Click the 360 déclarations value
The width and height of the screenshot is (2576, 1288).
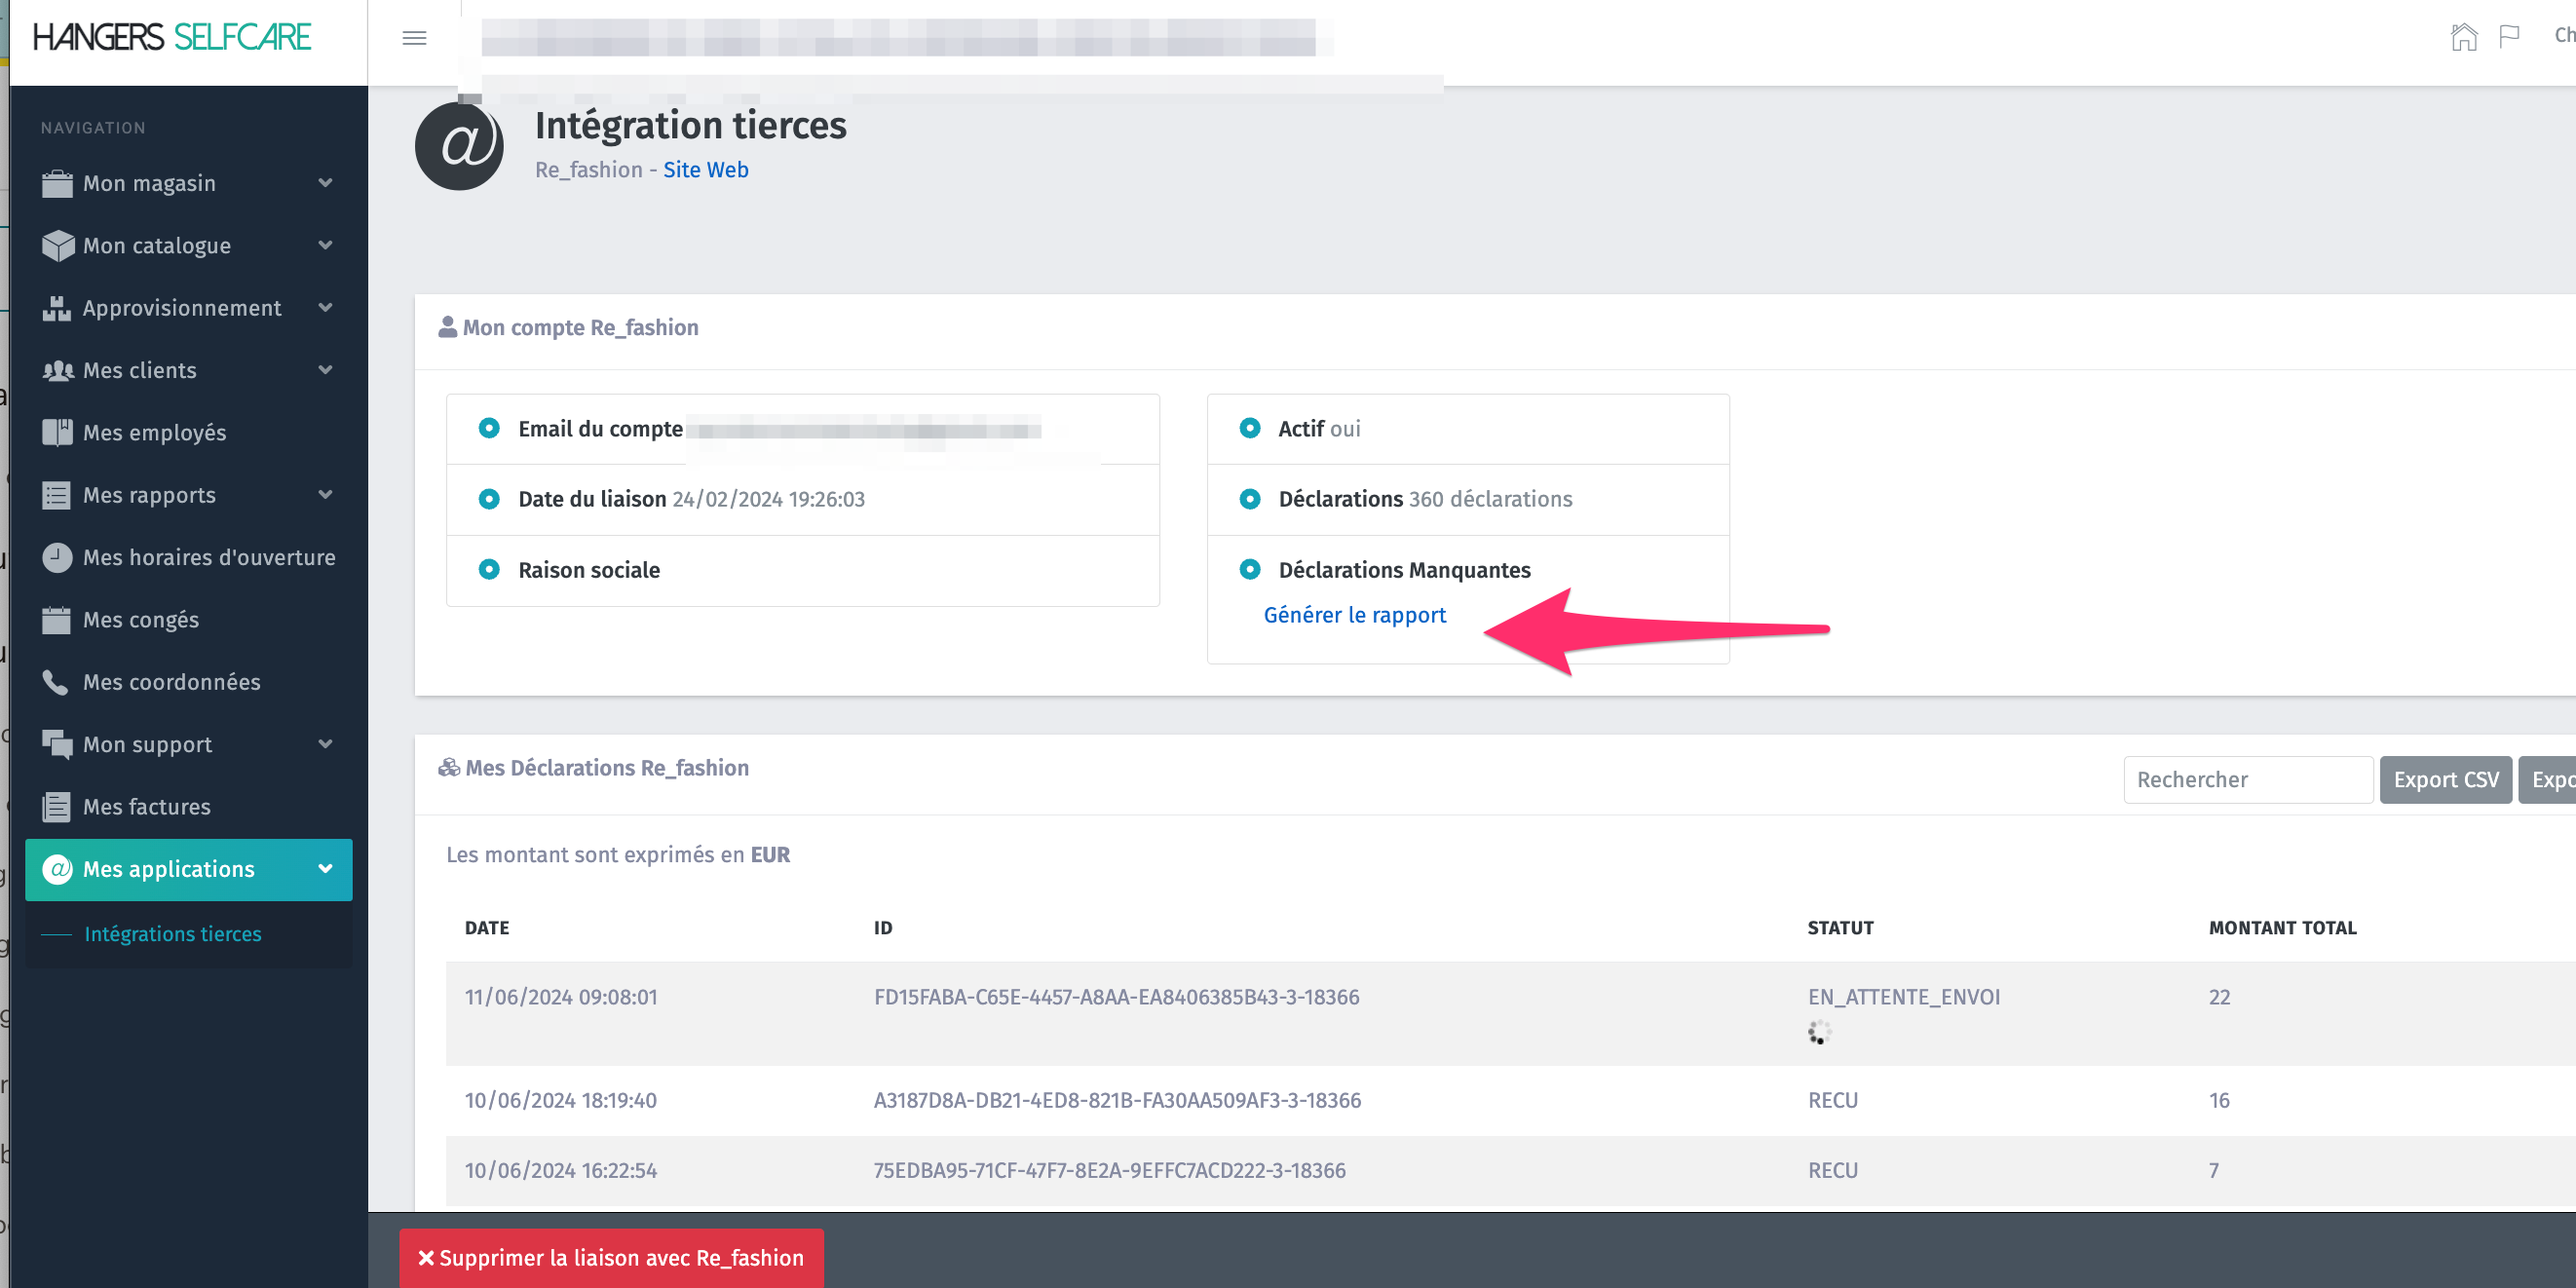(1490, 499)
